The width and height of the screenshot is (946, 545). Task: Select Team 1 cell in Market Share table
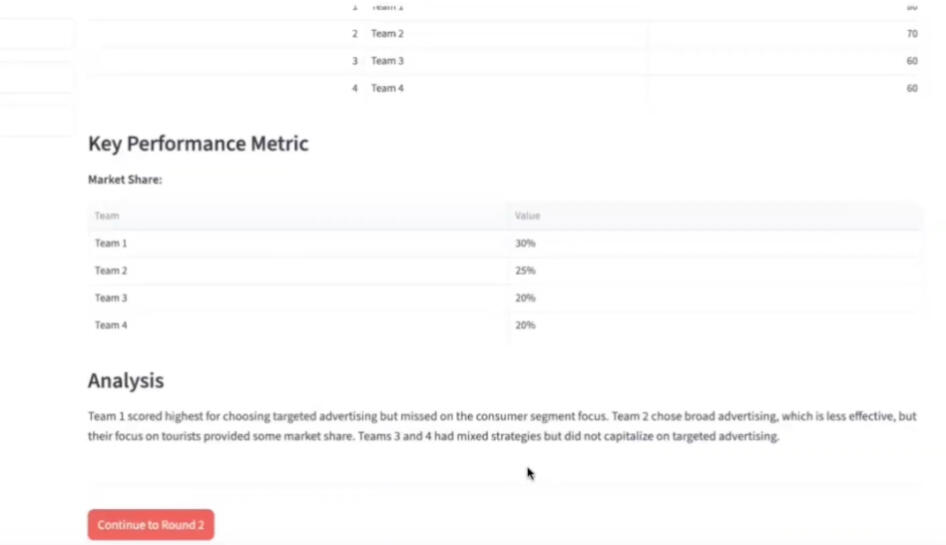pos(111,243)
